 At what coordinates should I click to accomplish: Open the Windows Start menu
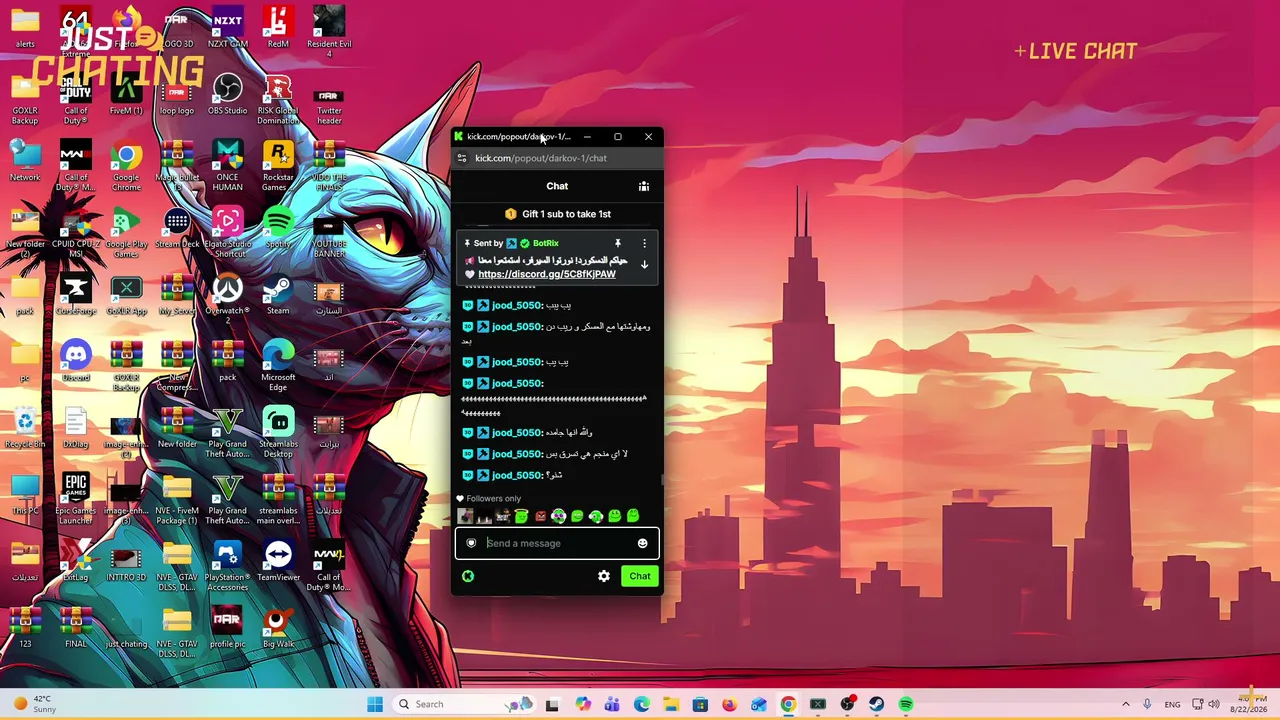pyautogui.click(x=375, y=704)
